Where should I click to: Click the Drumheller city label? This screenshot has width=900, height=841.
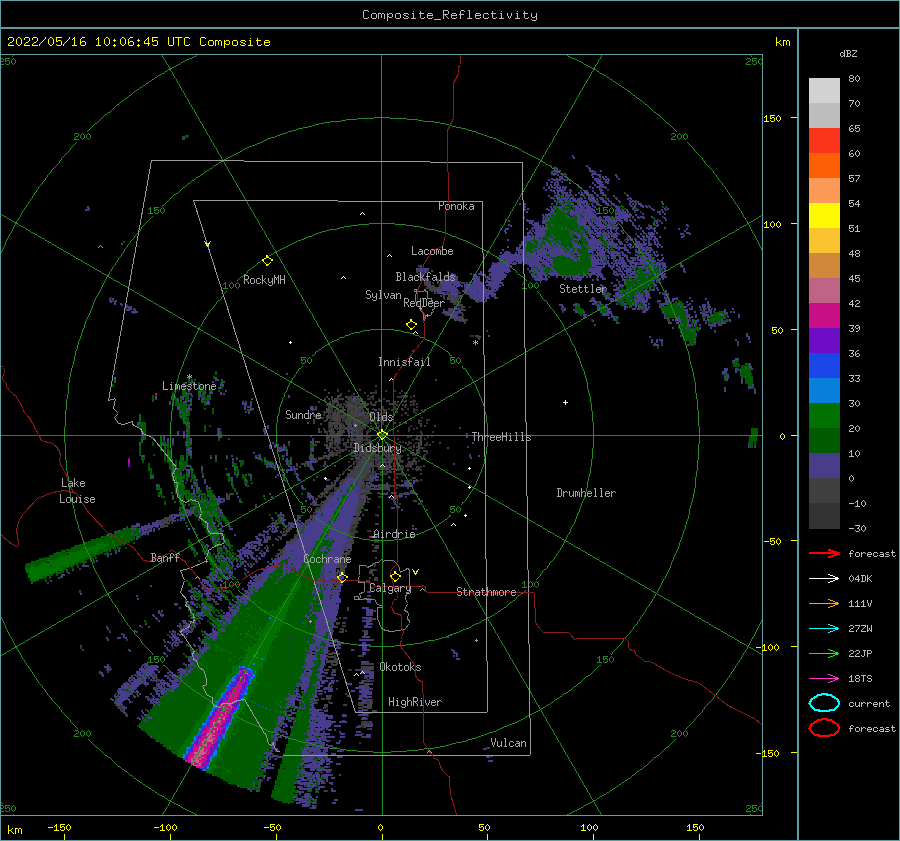pyautogui.click(x=586, y=493)
